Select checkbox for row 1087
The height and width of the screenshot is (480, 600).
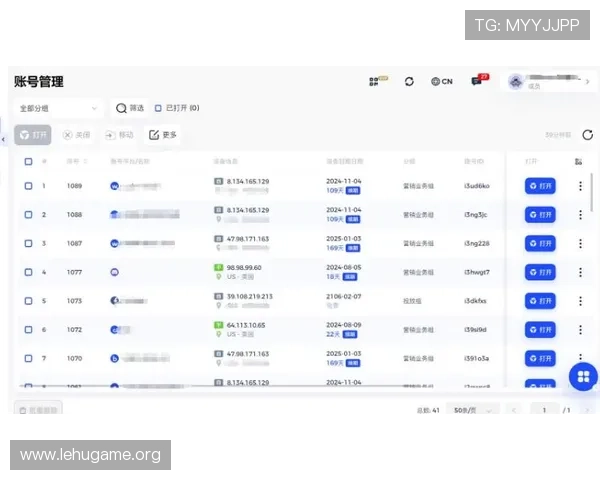[28, 243]
